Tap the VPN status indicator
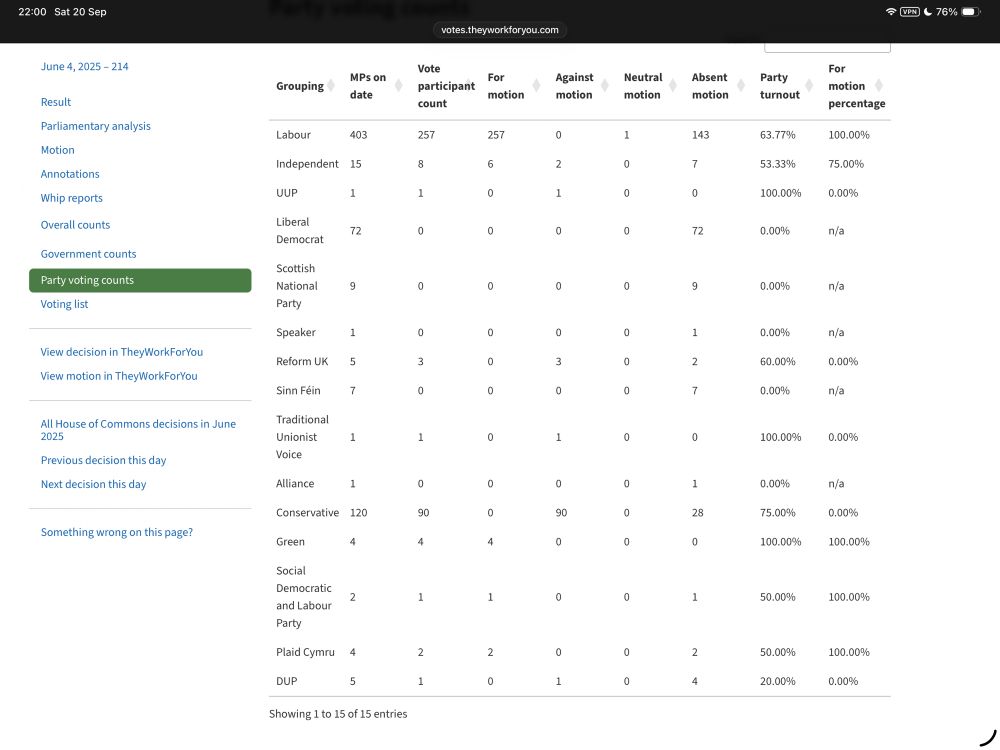 pos(909,11)
